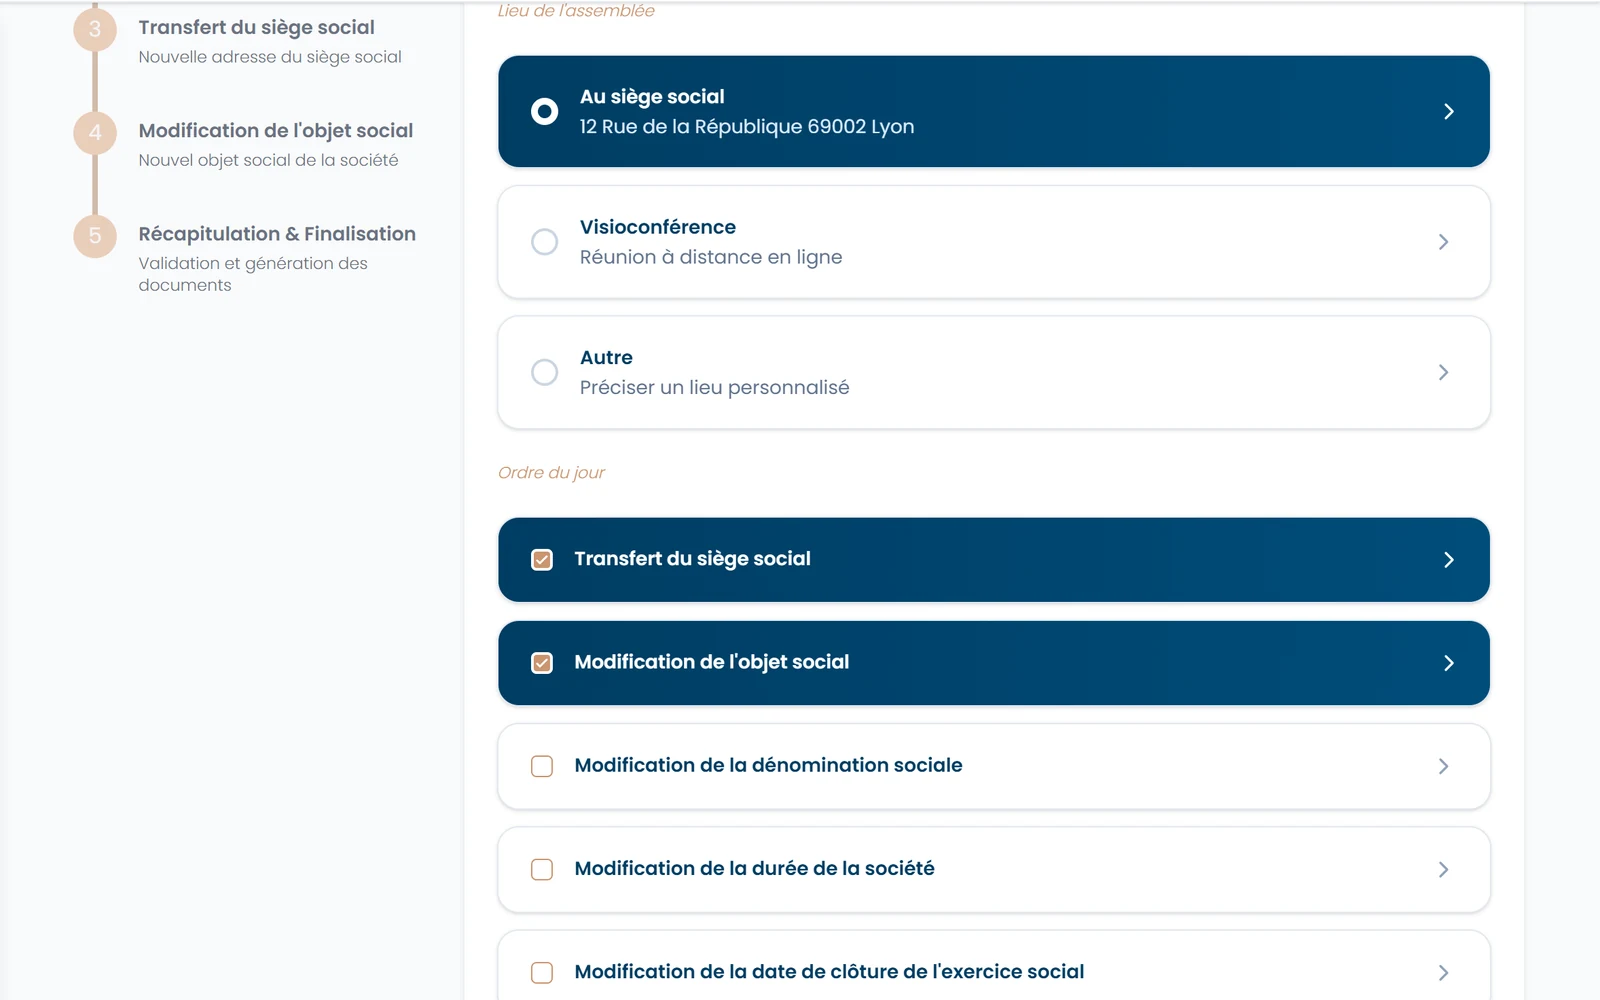1600x1000 pixels.
Task: Uncheck 'Modification de l'objet social' checkbox
Action: [542, 663]
